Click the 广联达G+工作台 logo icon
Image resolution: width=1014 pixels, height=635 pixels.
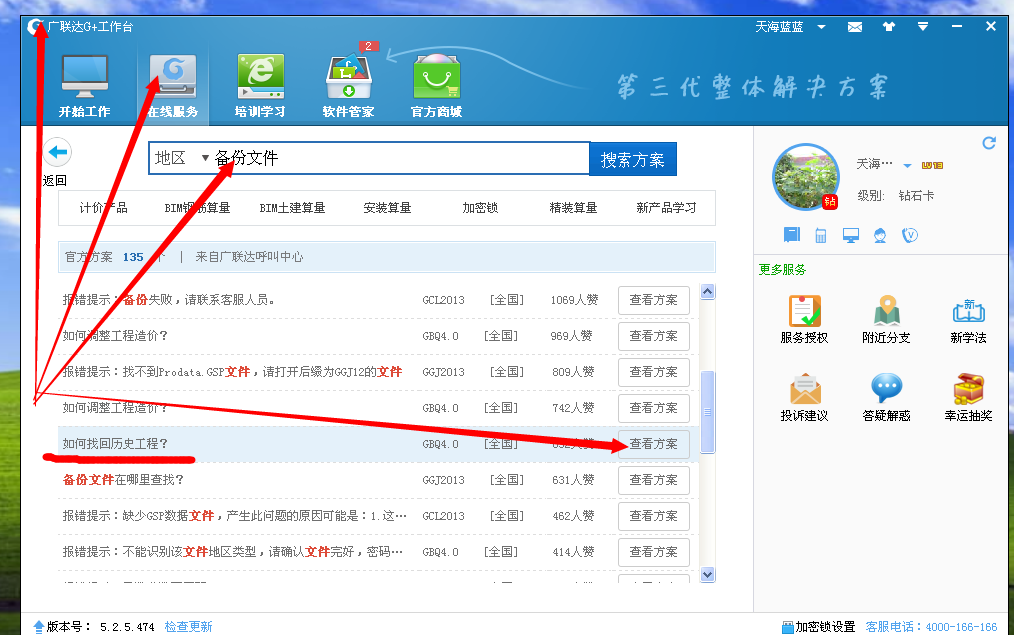[36, 27]
